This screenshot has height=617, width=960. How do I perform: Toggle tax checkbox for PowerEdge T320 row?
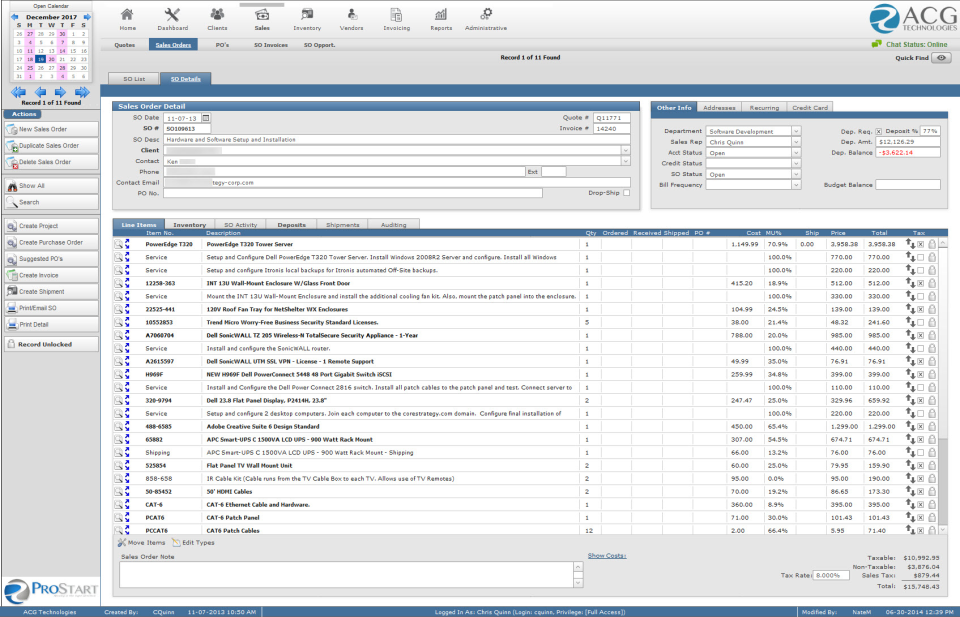pos(920,244)
